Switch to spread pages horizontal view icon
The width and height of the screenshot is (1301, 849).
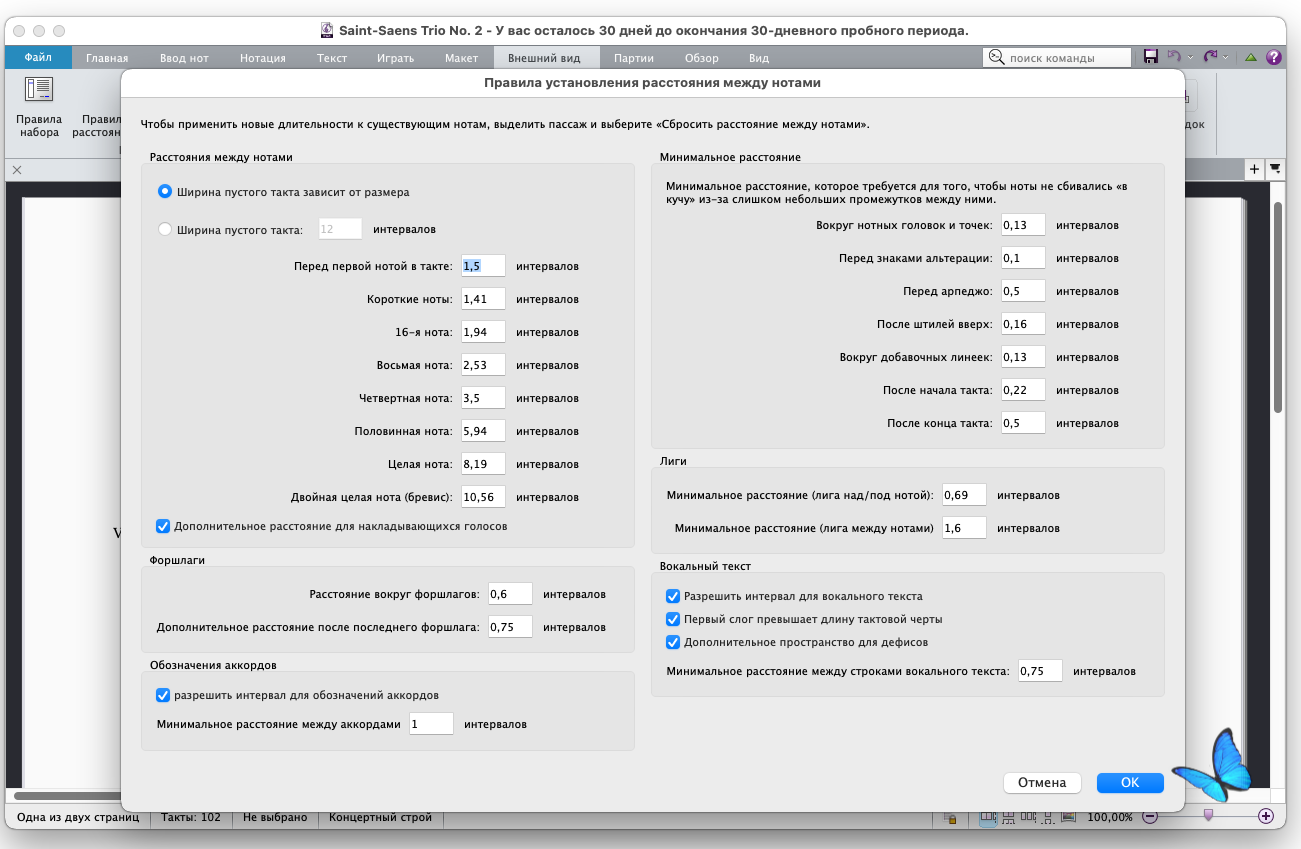[987, 818]
